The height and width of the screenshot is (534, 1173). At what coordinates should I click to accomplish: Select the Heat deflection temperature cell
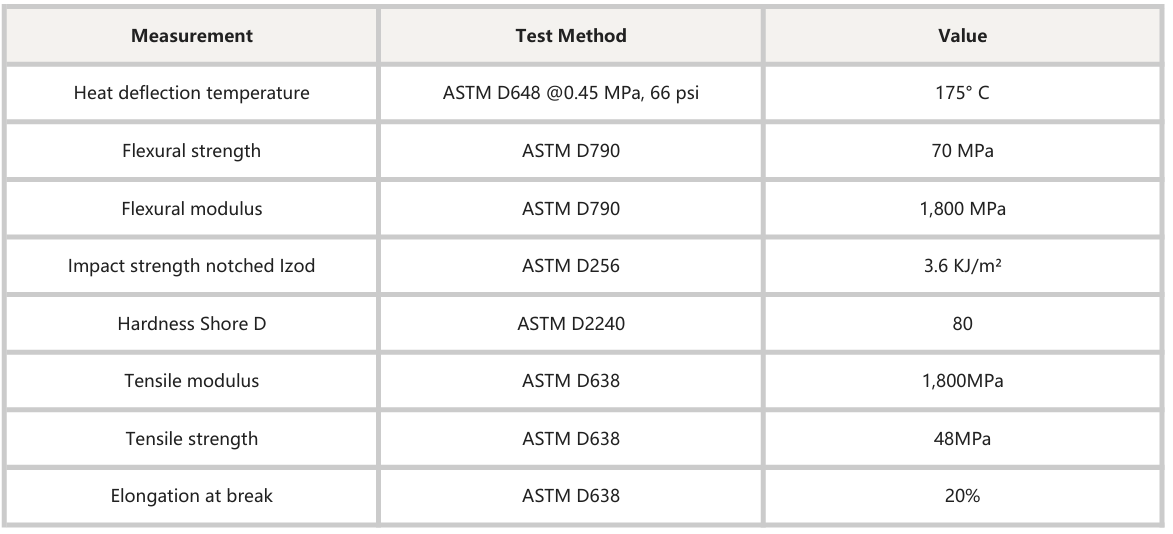pyautogui.click(x=192, y=93)
